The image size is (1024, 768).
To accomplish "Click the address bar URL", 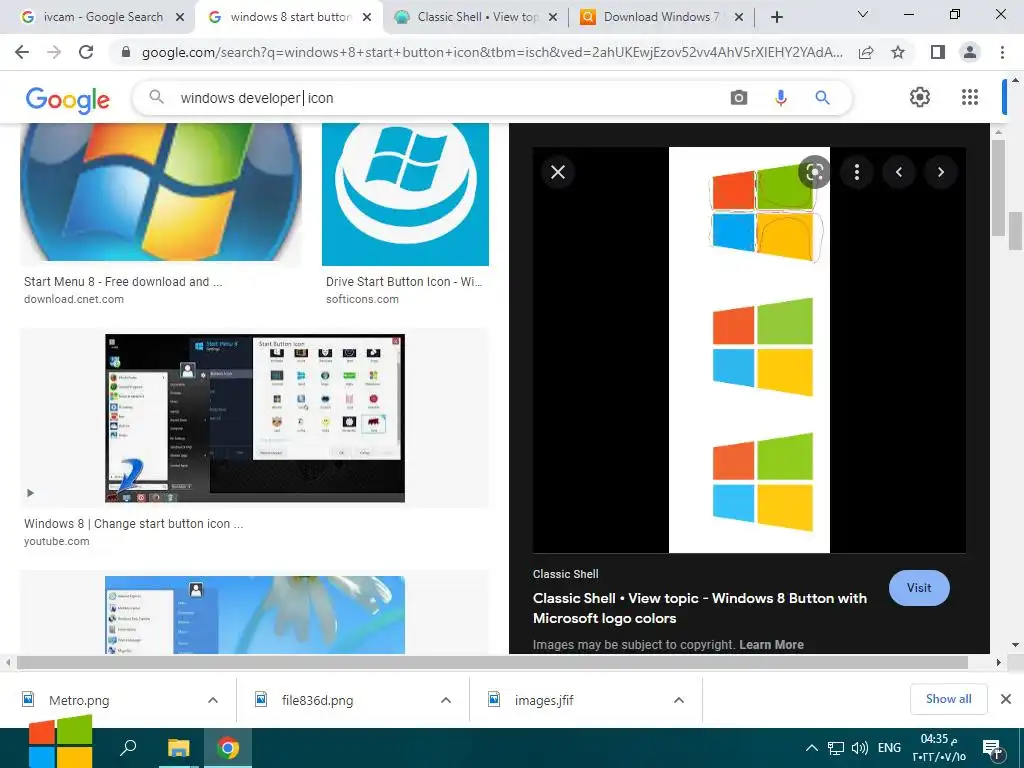I will click(492, 53).
